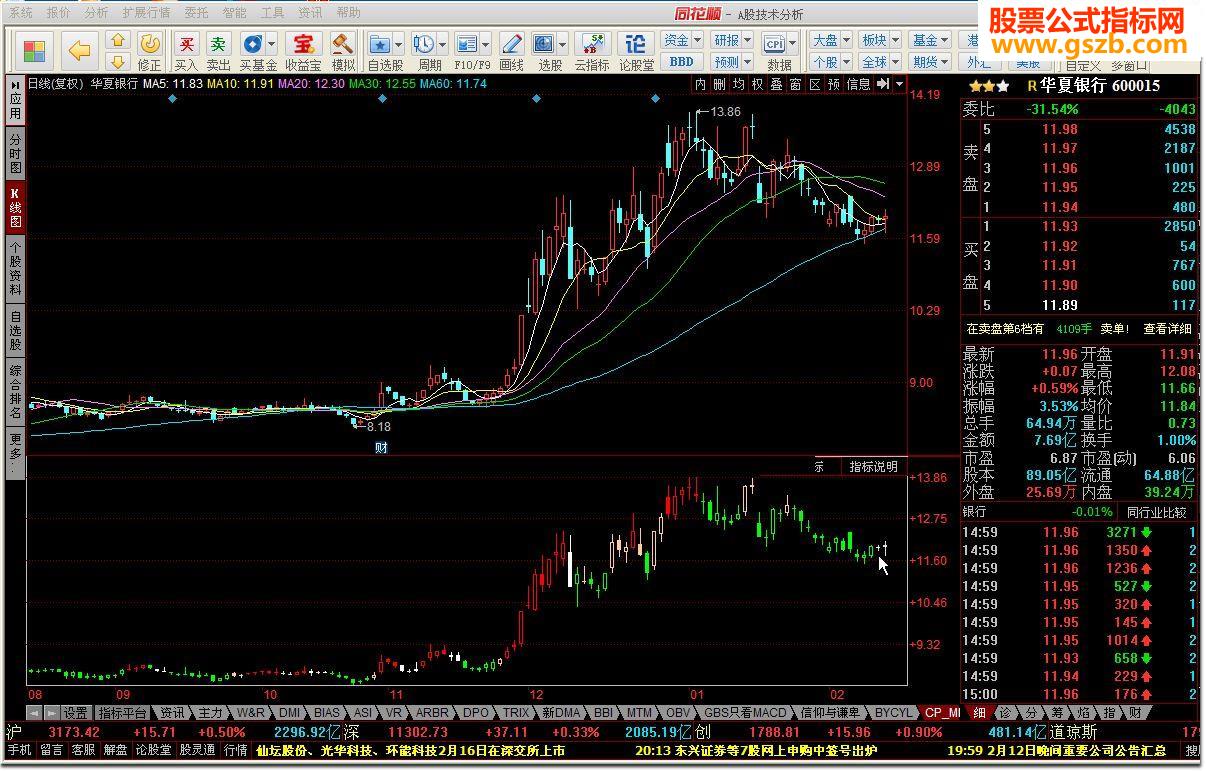Select the W&R indicator tab
Image resolution: width=1206 pixels, height=771 pixels.
[x=250, y=713]
